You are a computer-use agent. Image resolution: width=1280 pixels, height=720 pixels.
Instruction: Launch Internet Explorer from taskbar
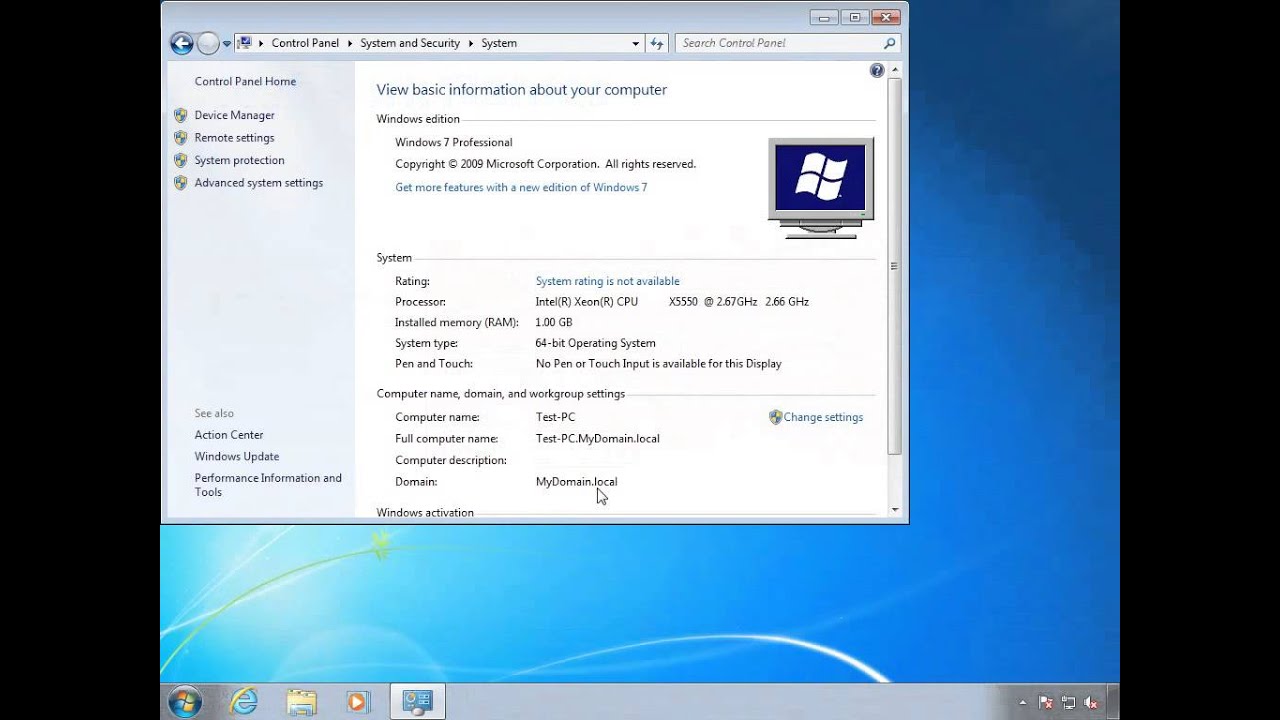click(243, 702)
